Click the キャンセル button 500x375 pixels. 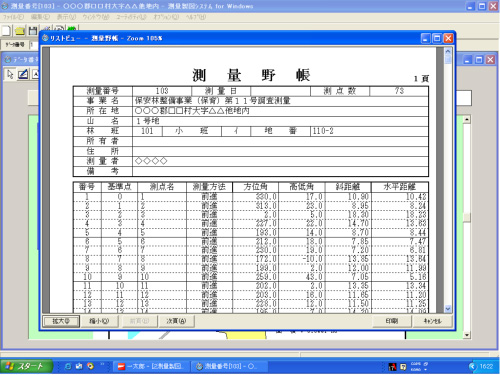[x=432, y=321]
